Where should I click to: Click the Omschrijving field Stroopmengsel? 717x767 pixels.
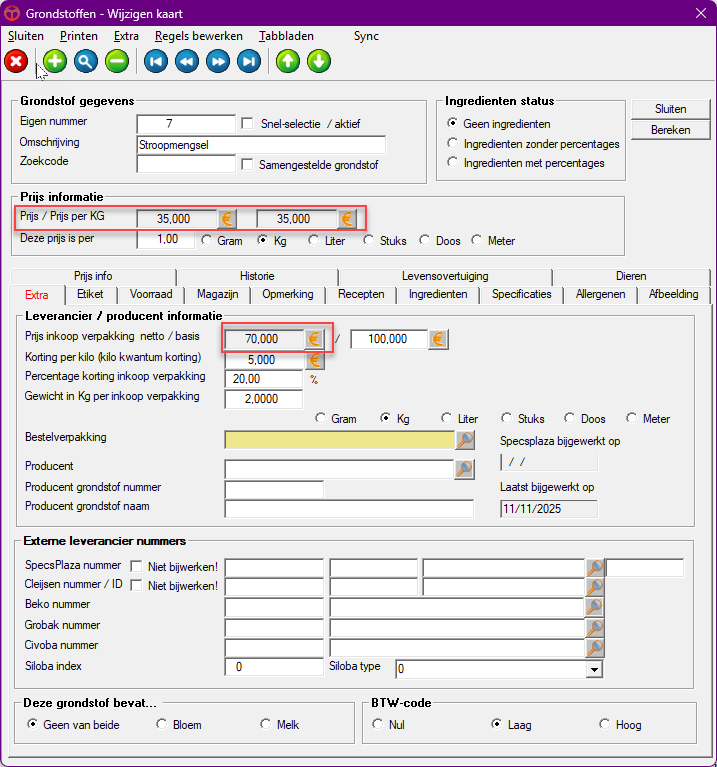(261, 145)
